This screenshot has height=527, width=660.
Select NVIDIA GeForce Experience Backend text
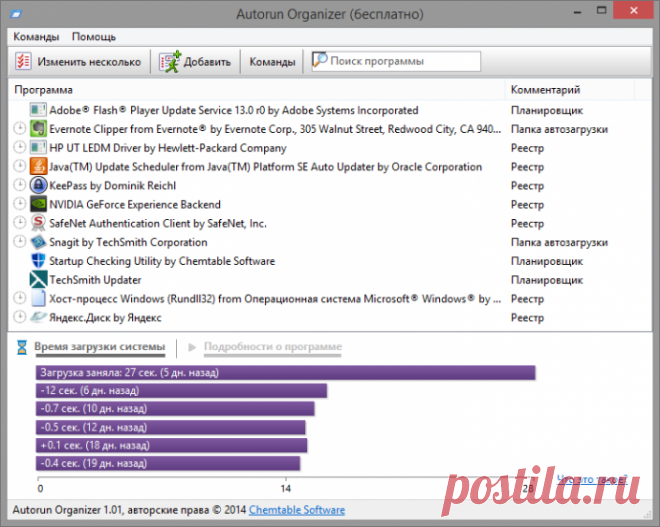[135, 204]
